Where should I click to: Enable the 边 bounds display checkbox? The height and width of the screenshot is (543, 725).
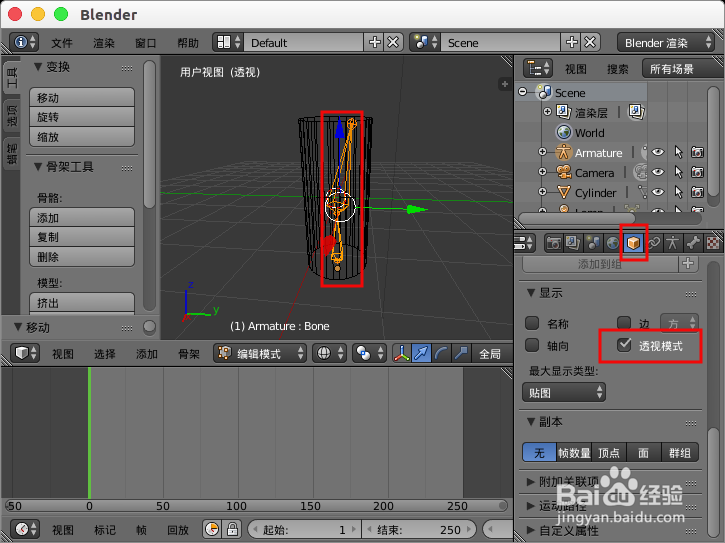(624, 323)
